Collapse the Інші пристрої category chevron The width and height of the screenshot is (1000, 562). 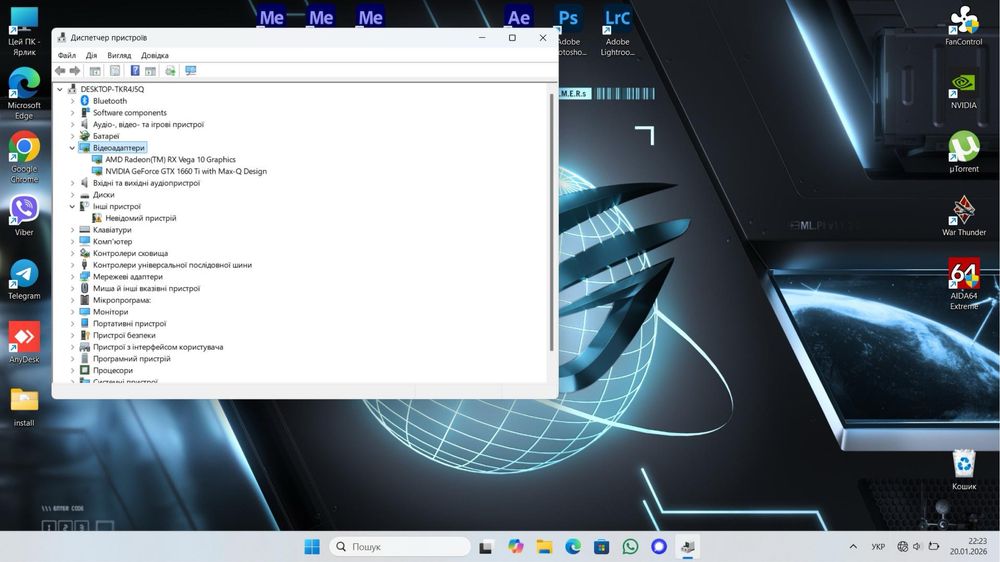(x=72, y=207)
